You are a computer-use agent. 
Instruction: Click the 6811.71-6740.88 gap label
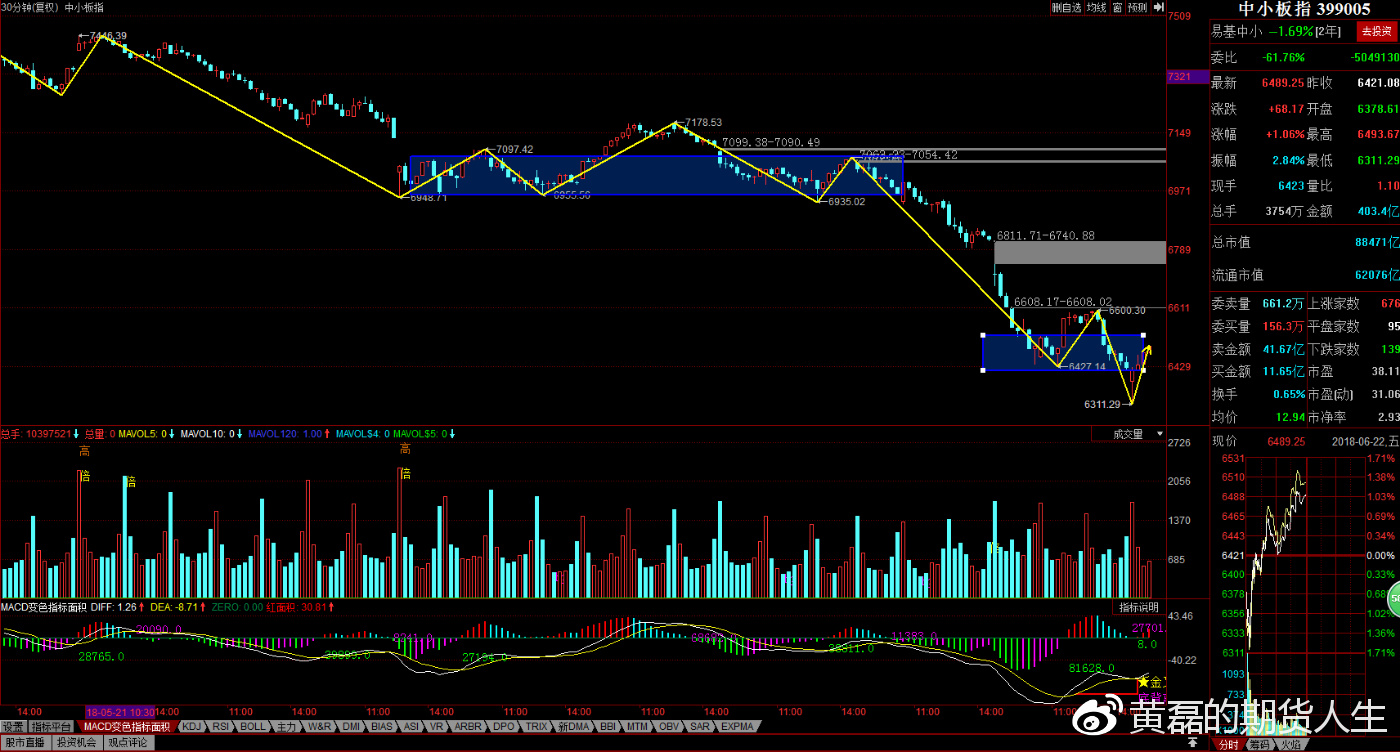pyautogui.click(x=1045, y=235)
